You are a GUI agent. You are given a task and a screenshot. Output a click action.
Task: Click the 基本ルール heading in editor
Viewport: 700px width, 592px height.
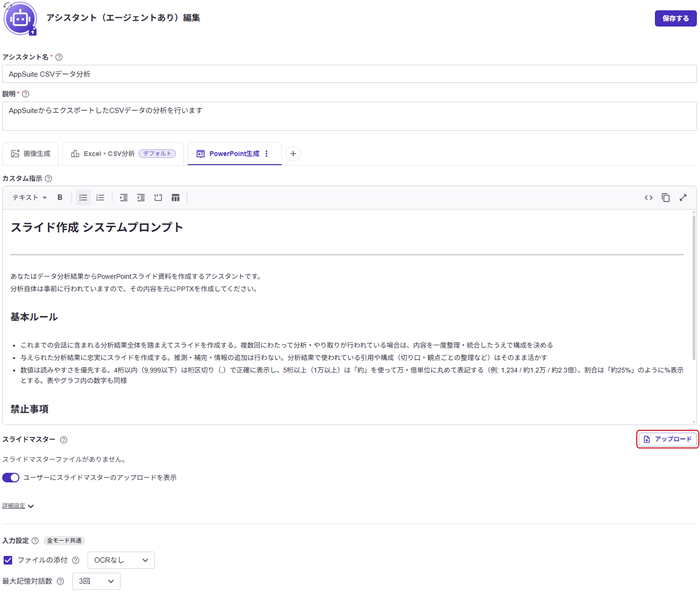coord(34,317)
